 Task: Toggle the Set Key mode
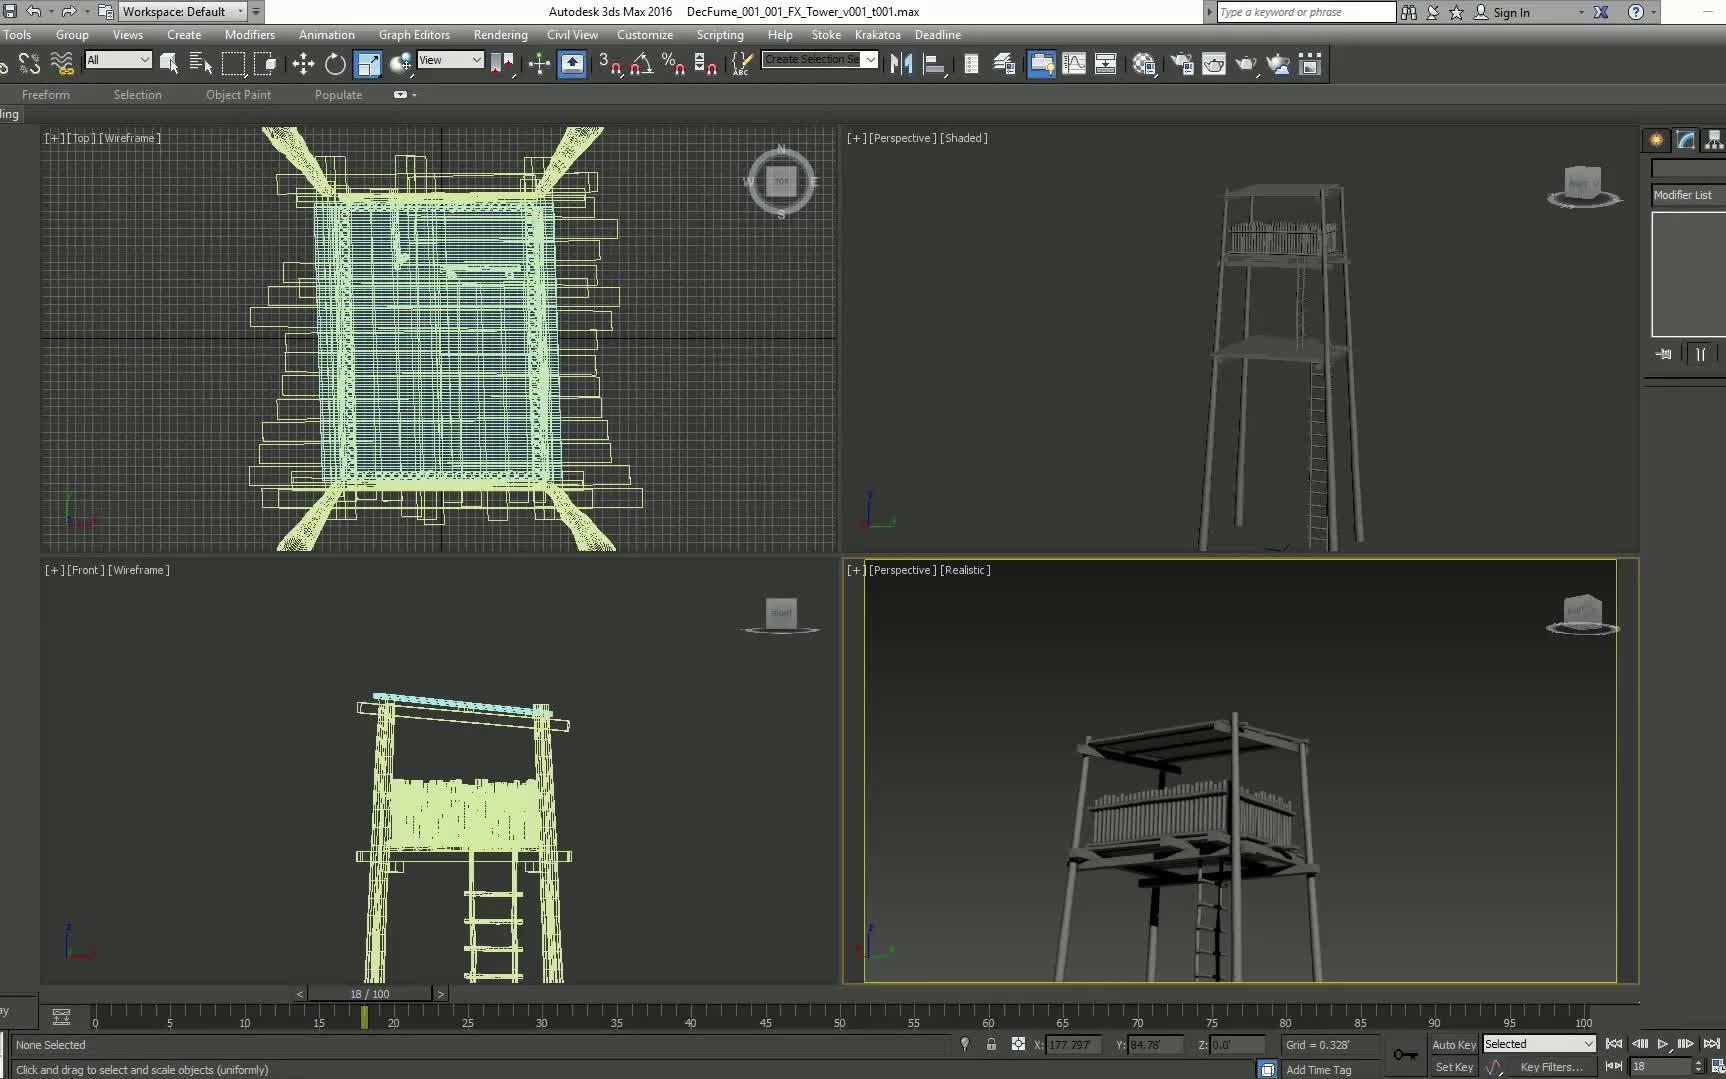1452,1066
